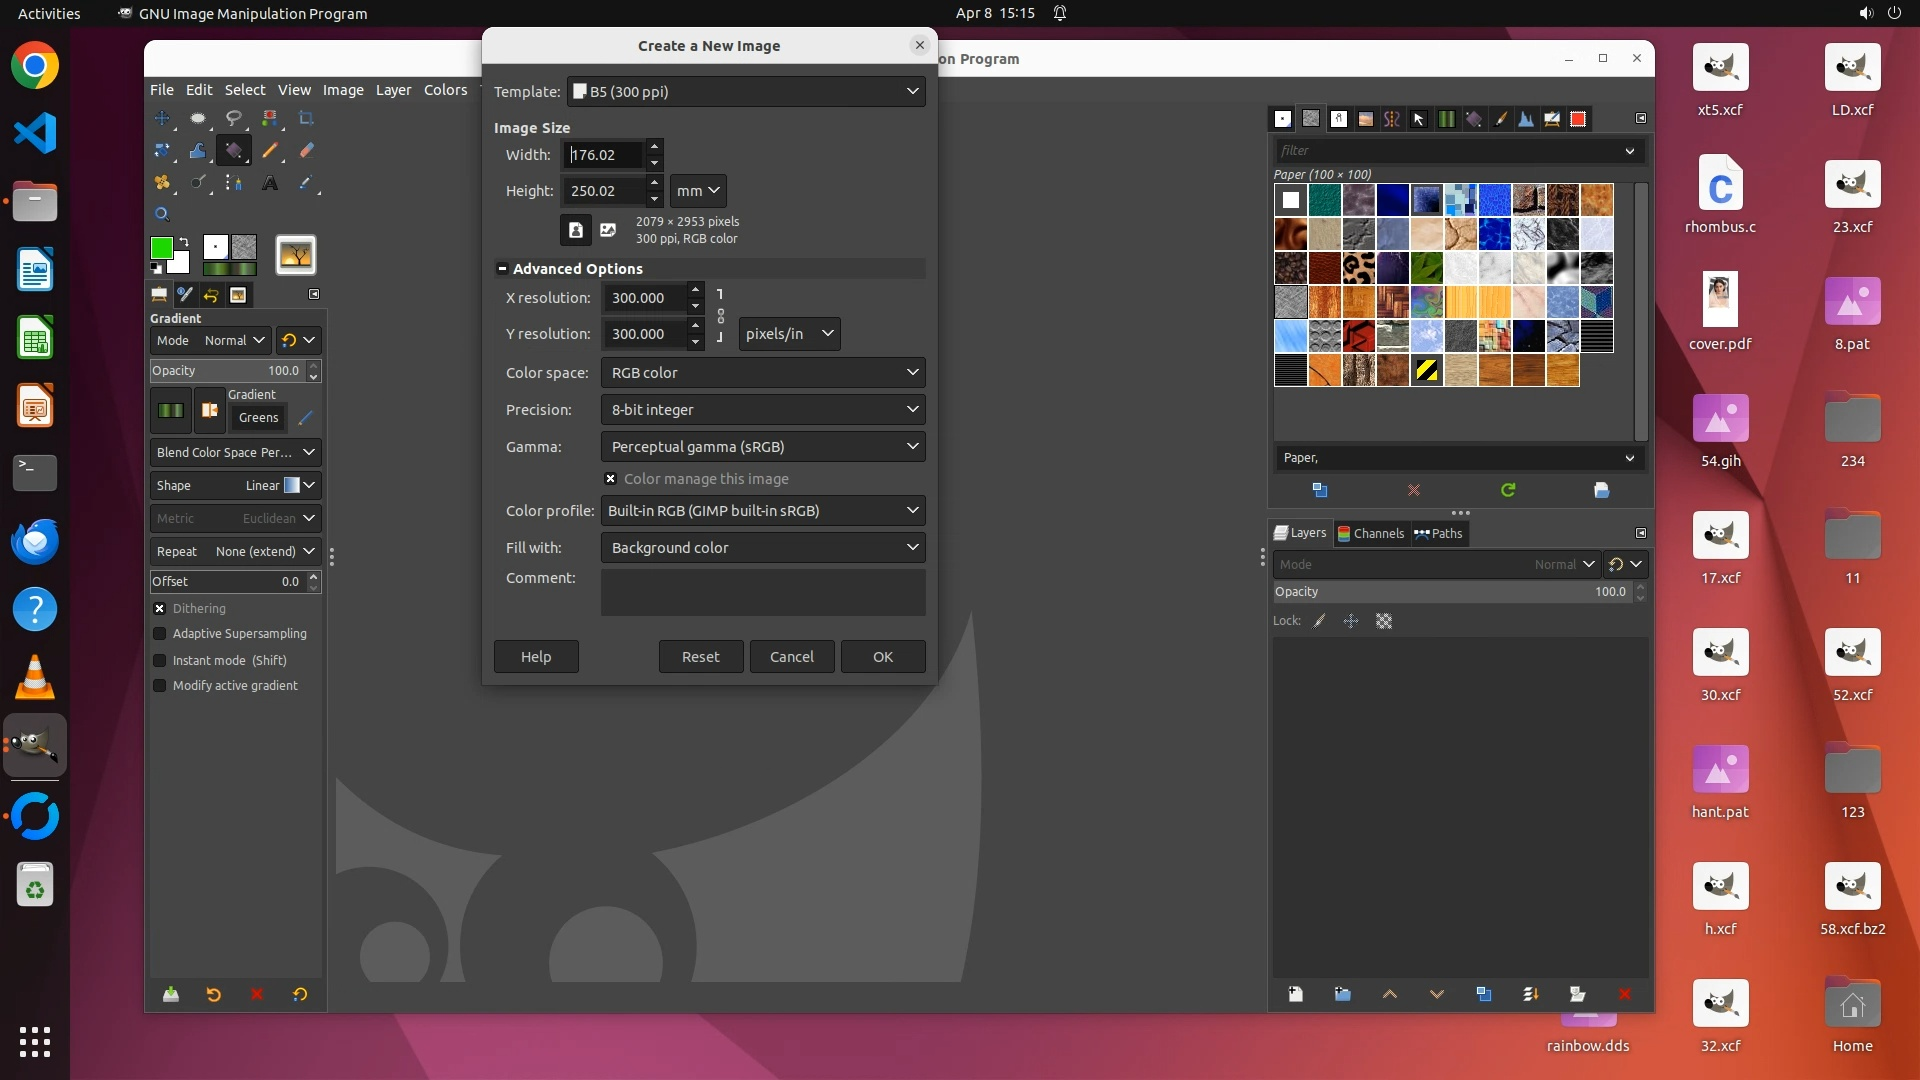Screen dimensions: 1920x1080
Task: Enable Adaptive Supersampling
Action: click(159, 634)
